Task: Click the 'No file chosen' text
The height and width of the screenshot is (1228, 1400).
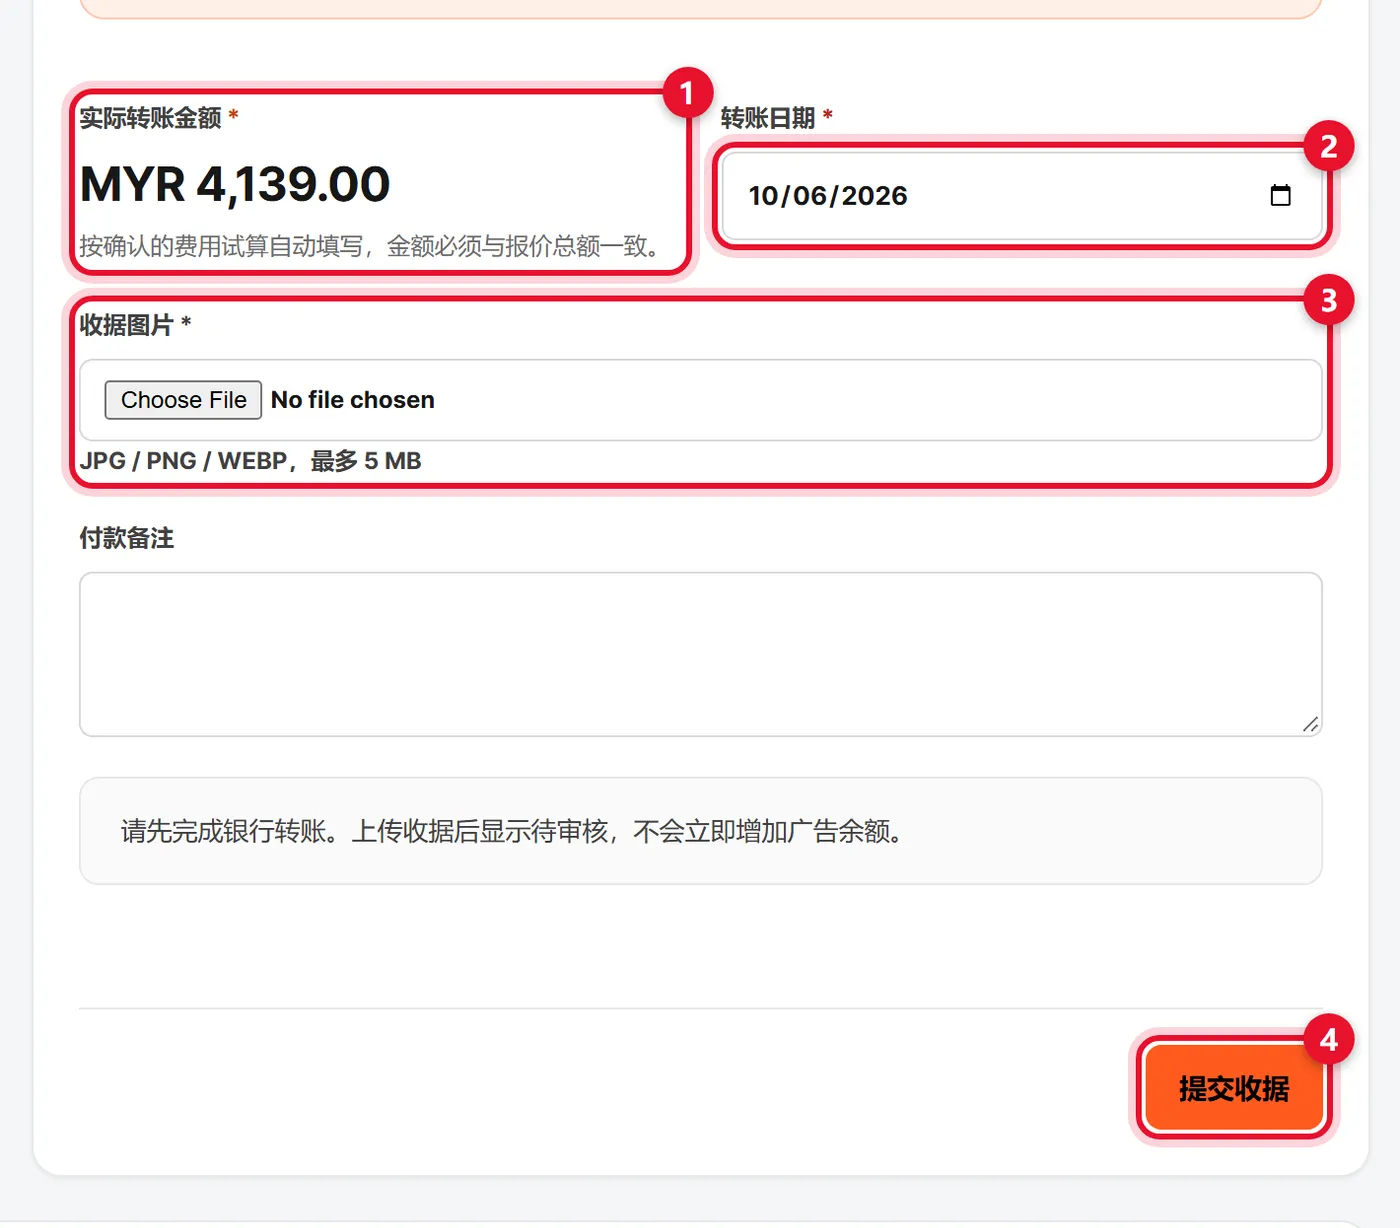Action: (353, 400)
